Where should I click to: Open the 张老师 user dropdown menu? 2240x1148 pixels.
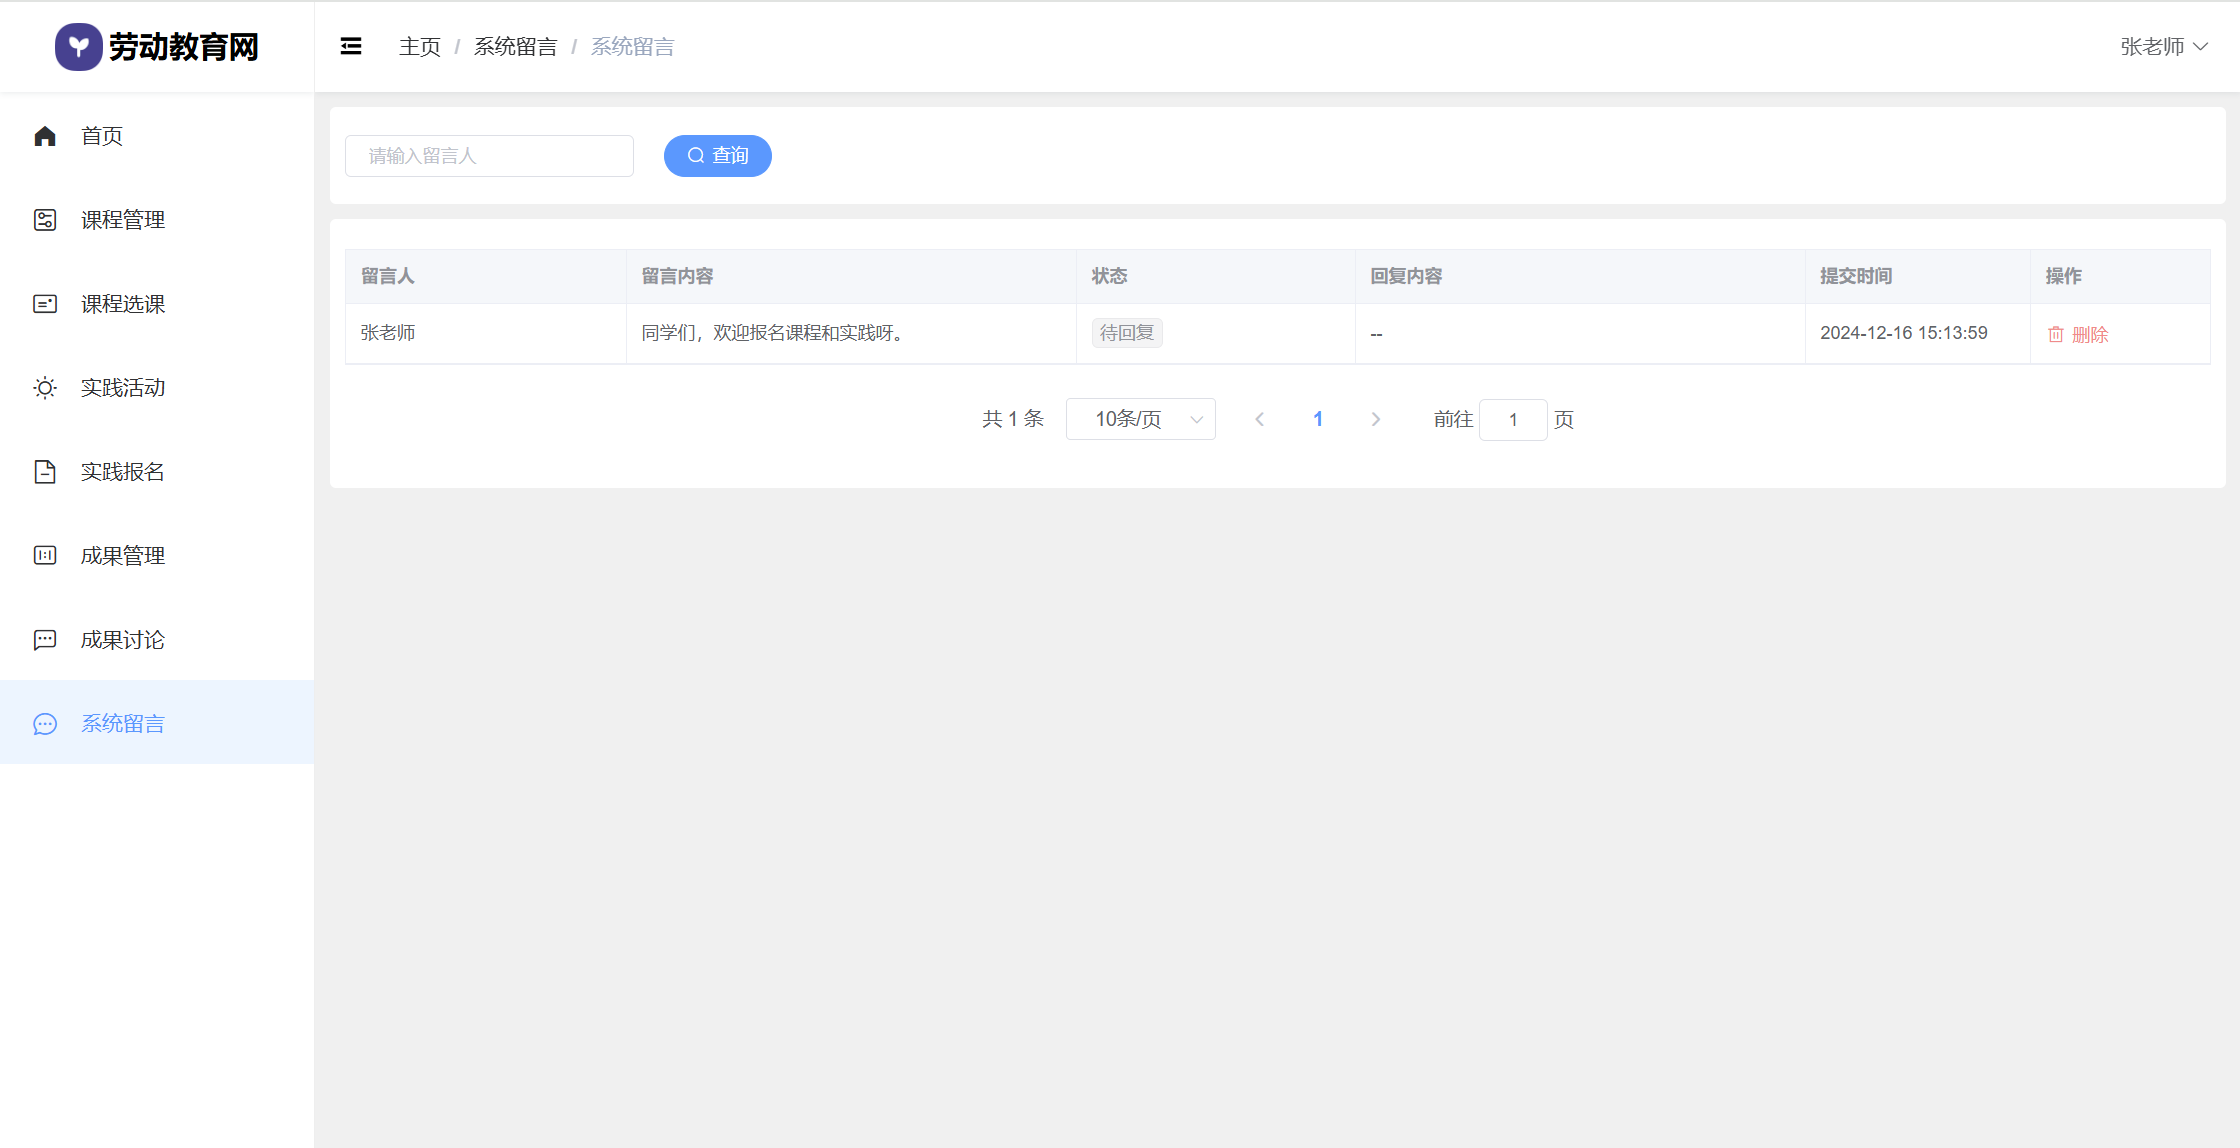click(x=2163, y=47)
